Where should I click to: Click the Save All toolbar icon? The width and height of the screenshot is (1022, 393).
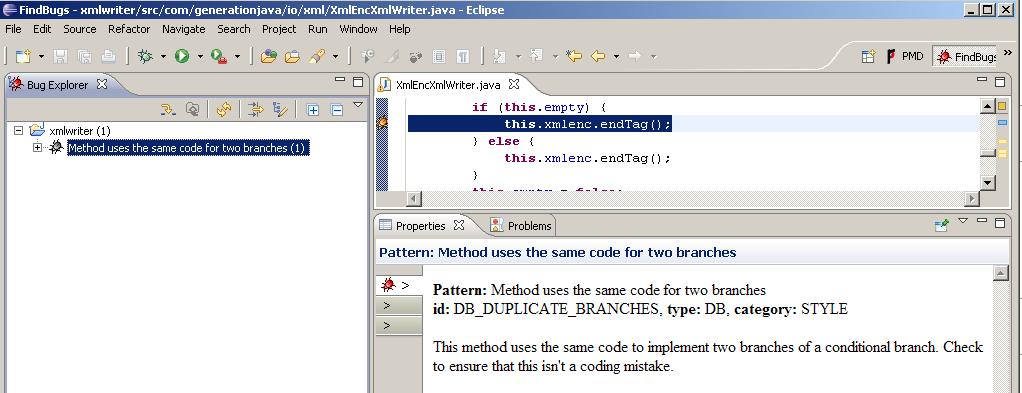coord(84,57)
